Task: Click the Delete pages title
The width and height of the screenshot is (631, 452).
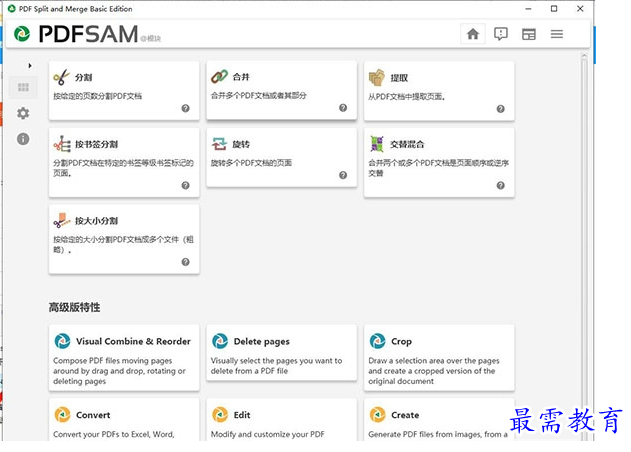Action: pos(262,342)
